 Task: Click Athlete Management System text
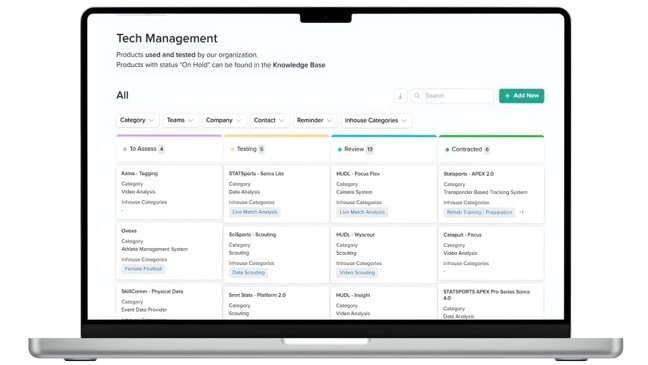point(155,249)
